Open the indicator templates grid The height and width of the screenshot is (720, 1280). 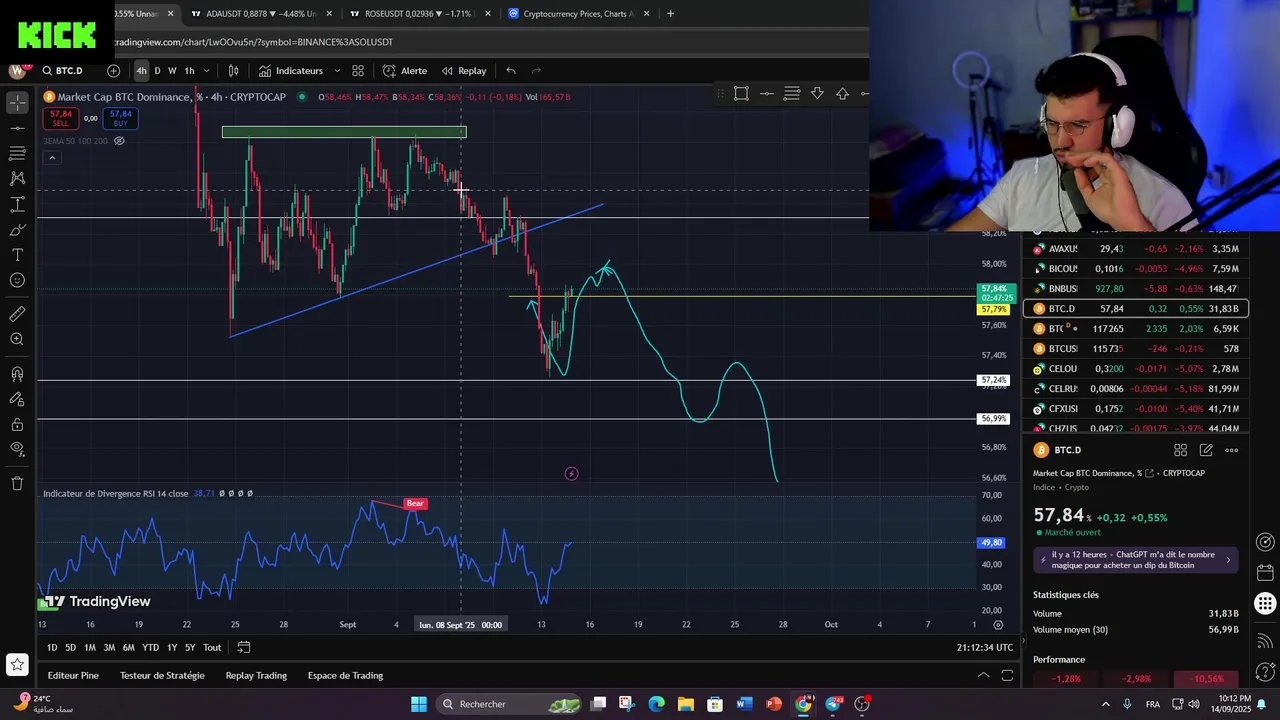[358, 71]
